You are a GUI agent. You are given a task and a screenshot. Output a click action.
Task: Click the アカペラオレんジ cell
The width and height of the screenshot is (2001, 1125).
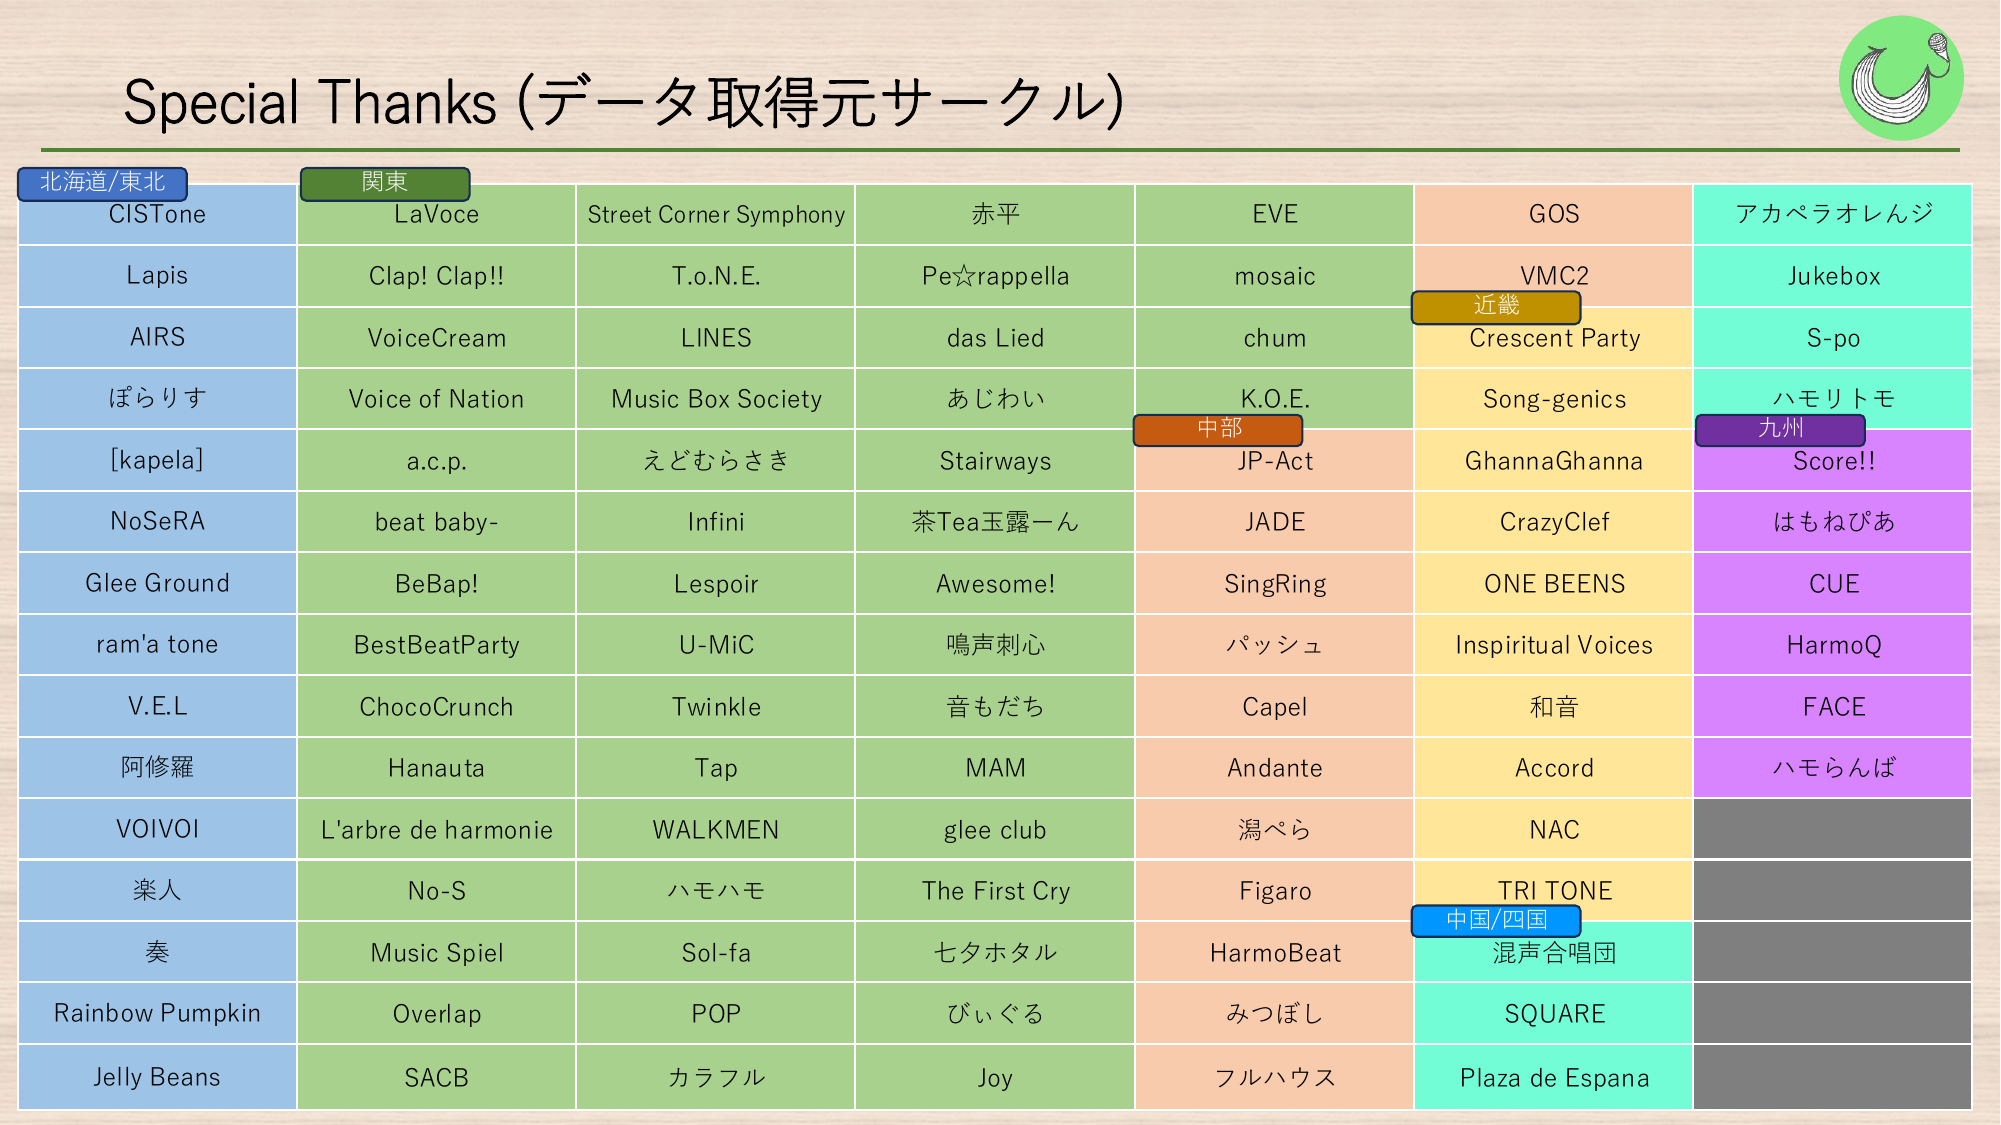click(1833, 215)
